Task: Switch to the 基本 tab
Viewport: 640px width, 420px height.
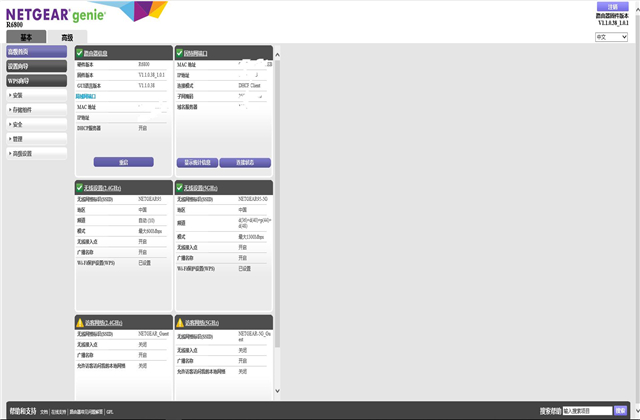Action: pos(26,37)
